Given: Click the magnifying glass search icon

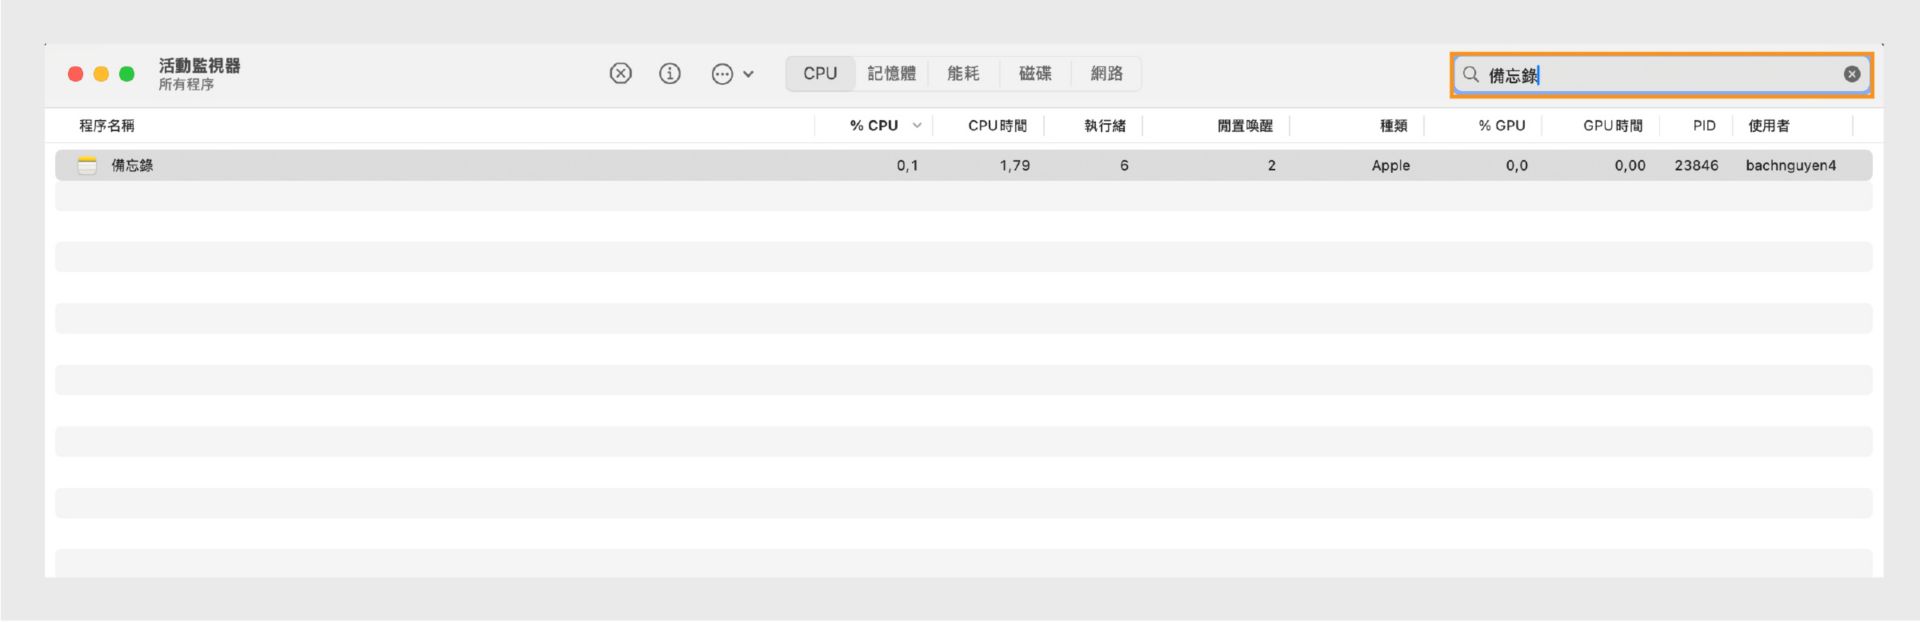Looking at the screenshot, I should (1471, 74).
